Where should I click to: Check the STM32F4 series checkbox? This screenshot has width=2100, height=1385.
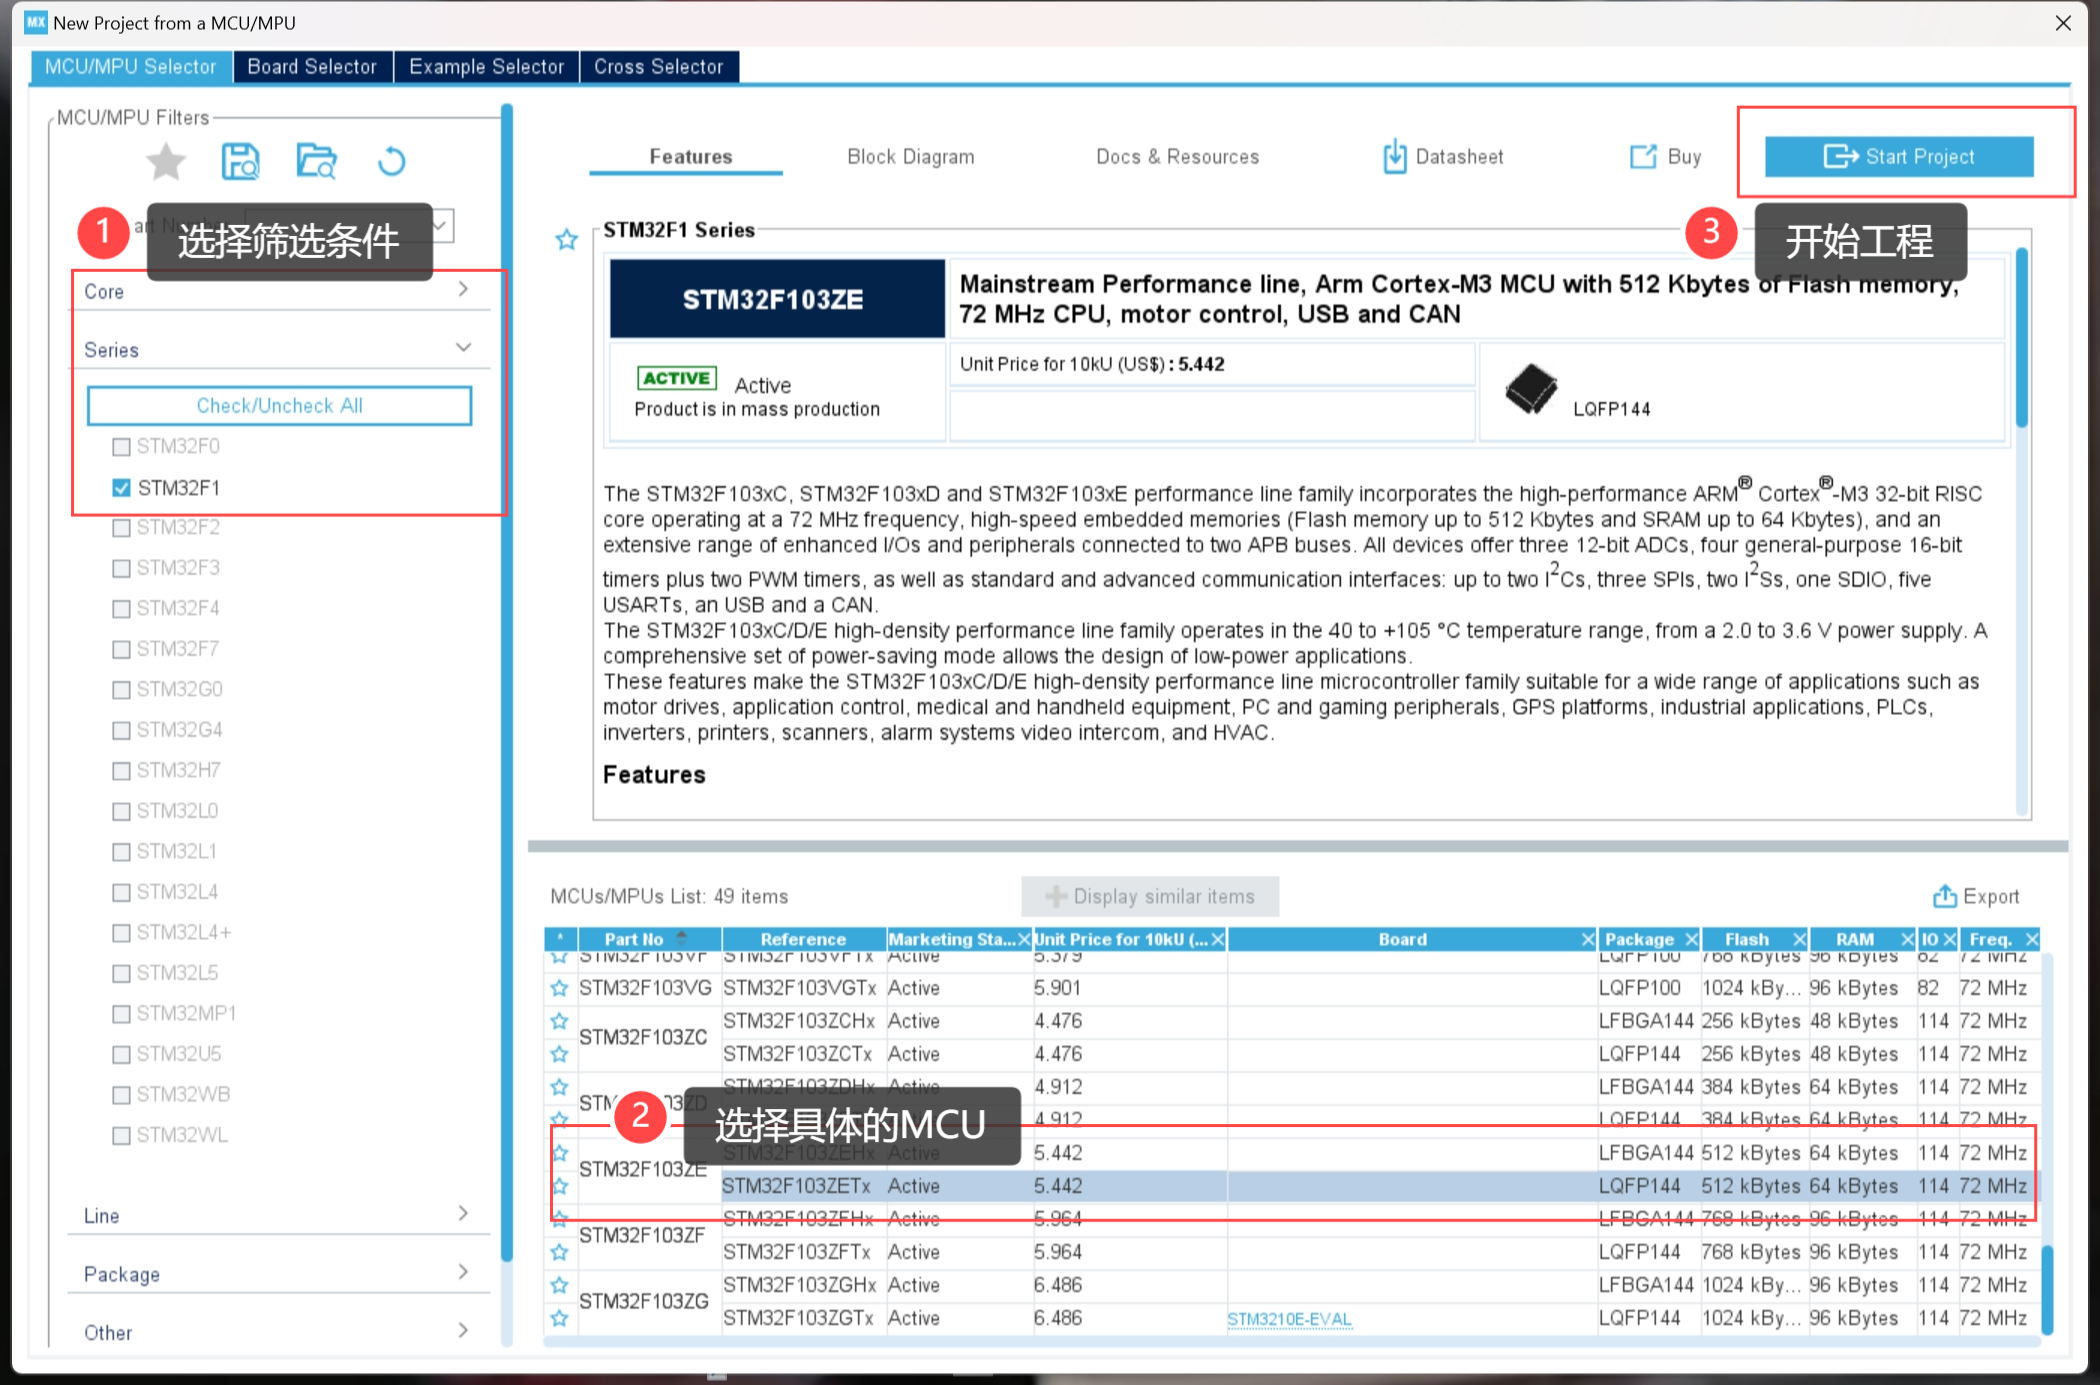pyautogui.click(x=122, y=609)
